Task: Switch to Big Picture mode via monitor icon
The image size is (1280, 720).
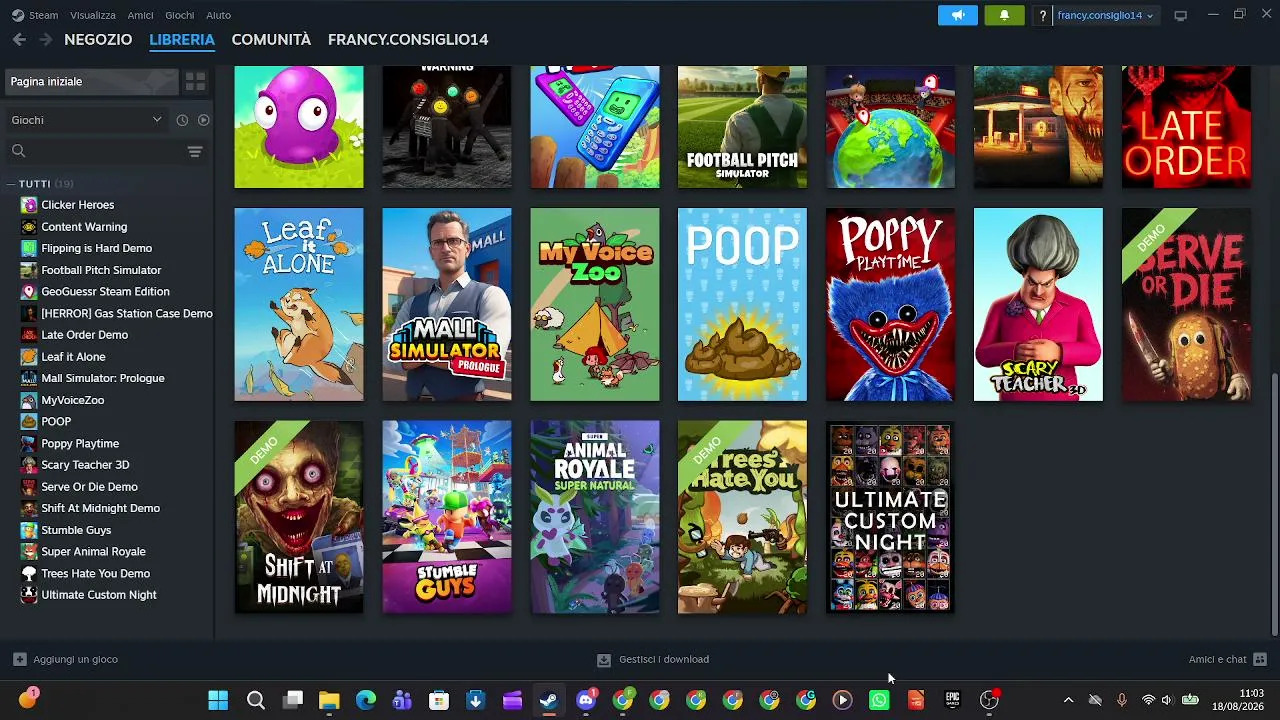Action: click(1180, 15)
